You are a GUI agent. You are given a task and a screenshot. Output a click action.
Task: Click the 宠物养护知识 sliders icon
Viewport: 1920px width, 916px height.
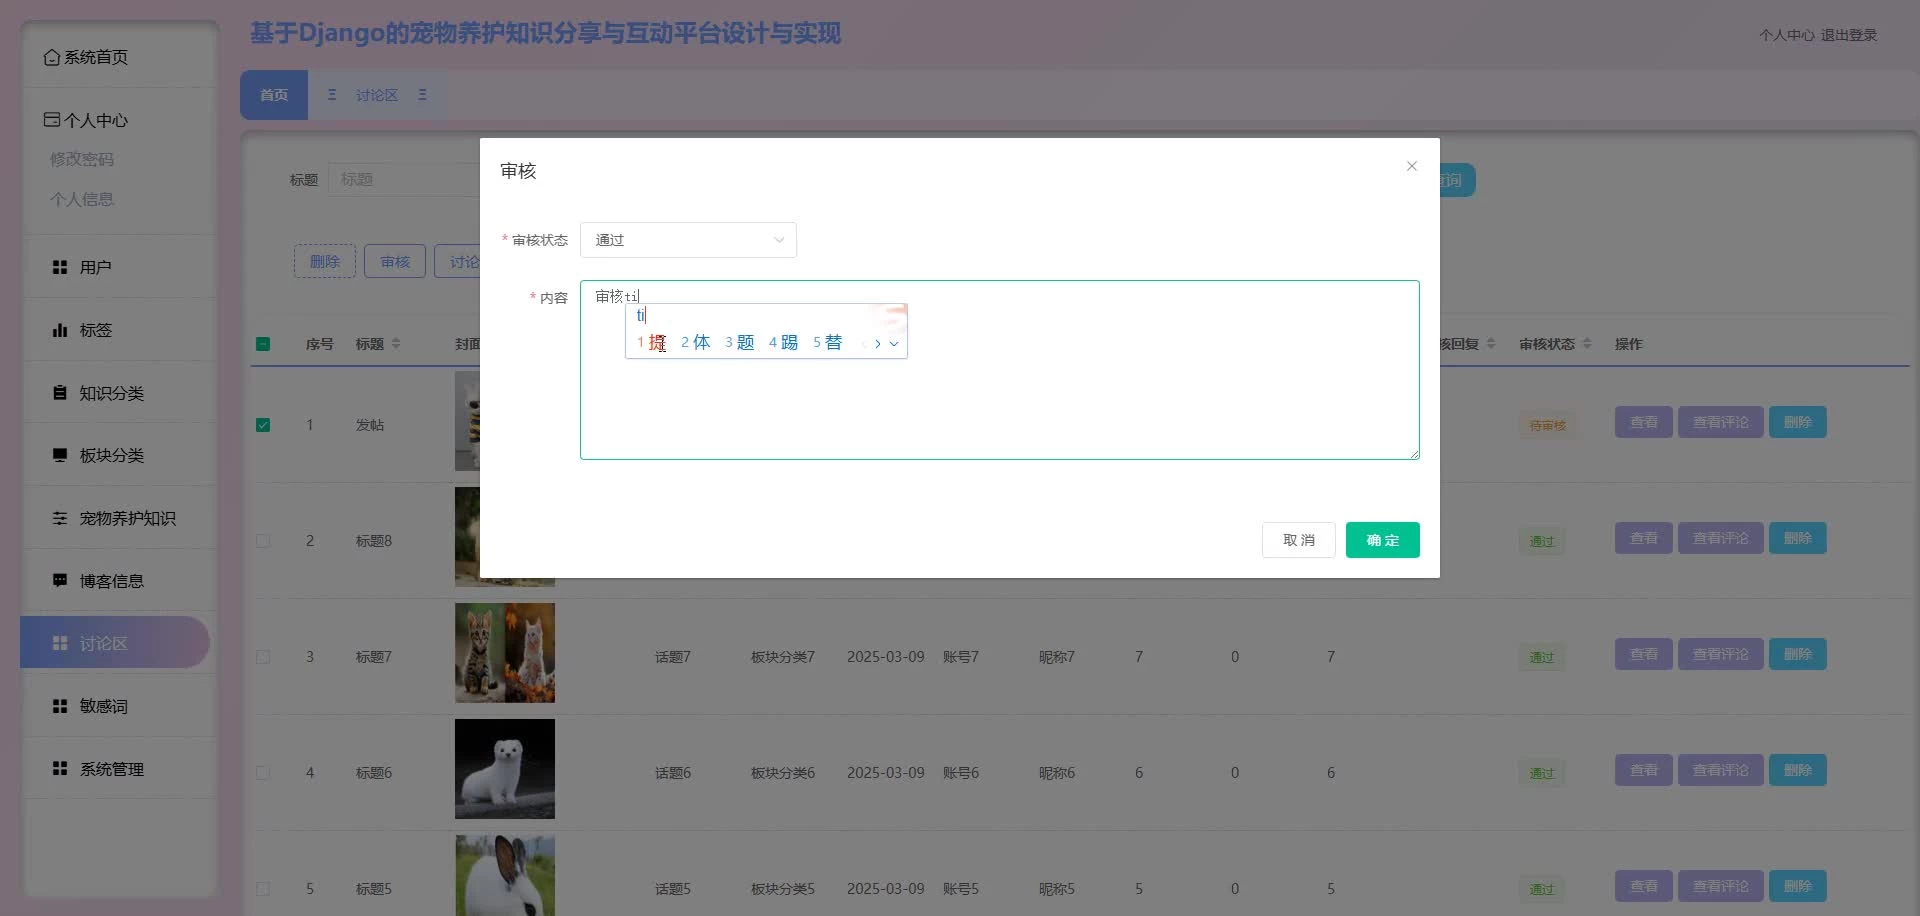60,518
